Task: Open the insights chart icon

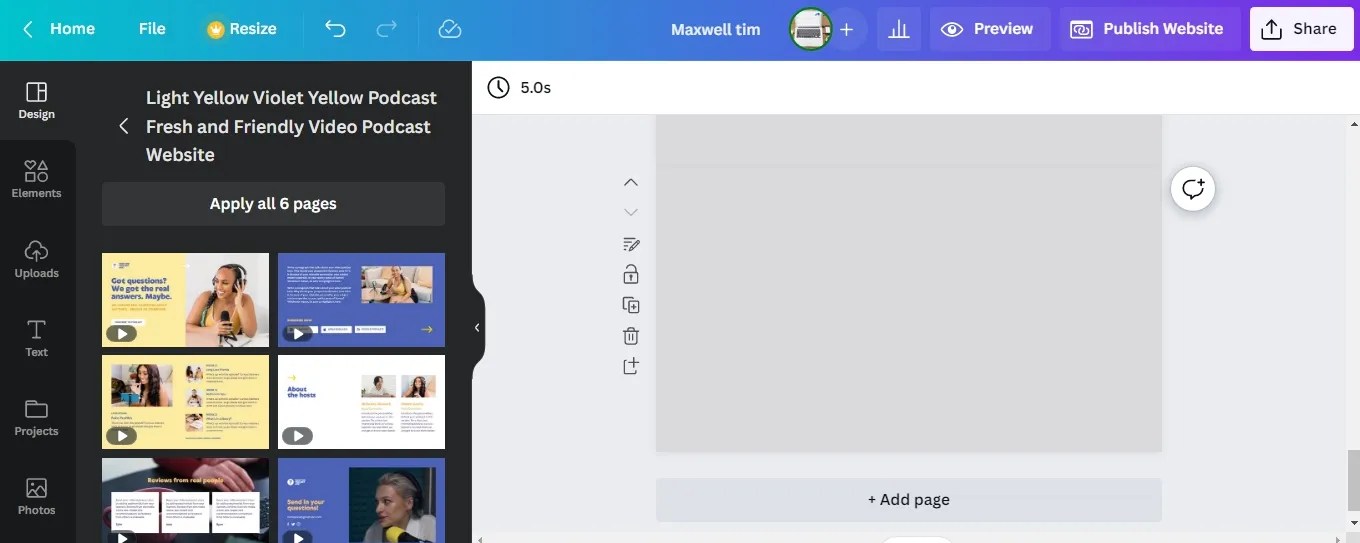Action: 899,29
